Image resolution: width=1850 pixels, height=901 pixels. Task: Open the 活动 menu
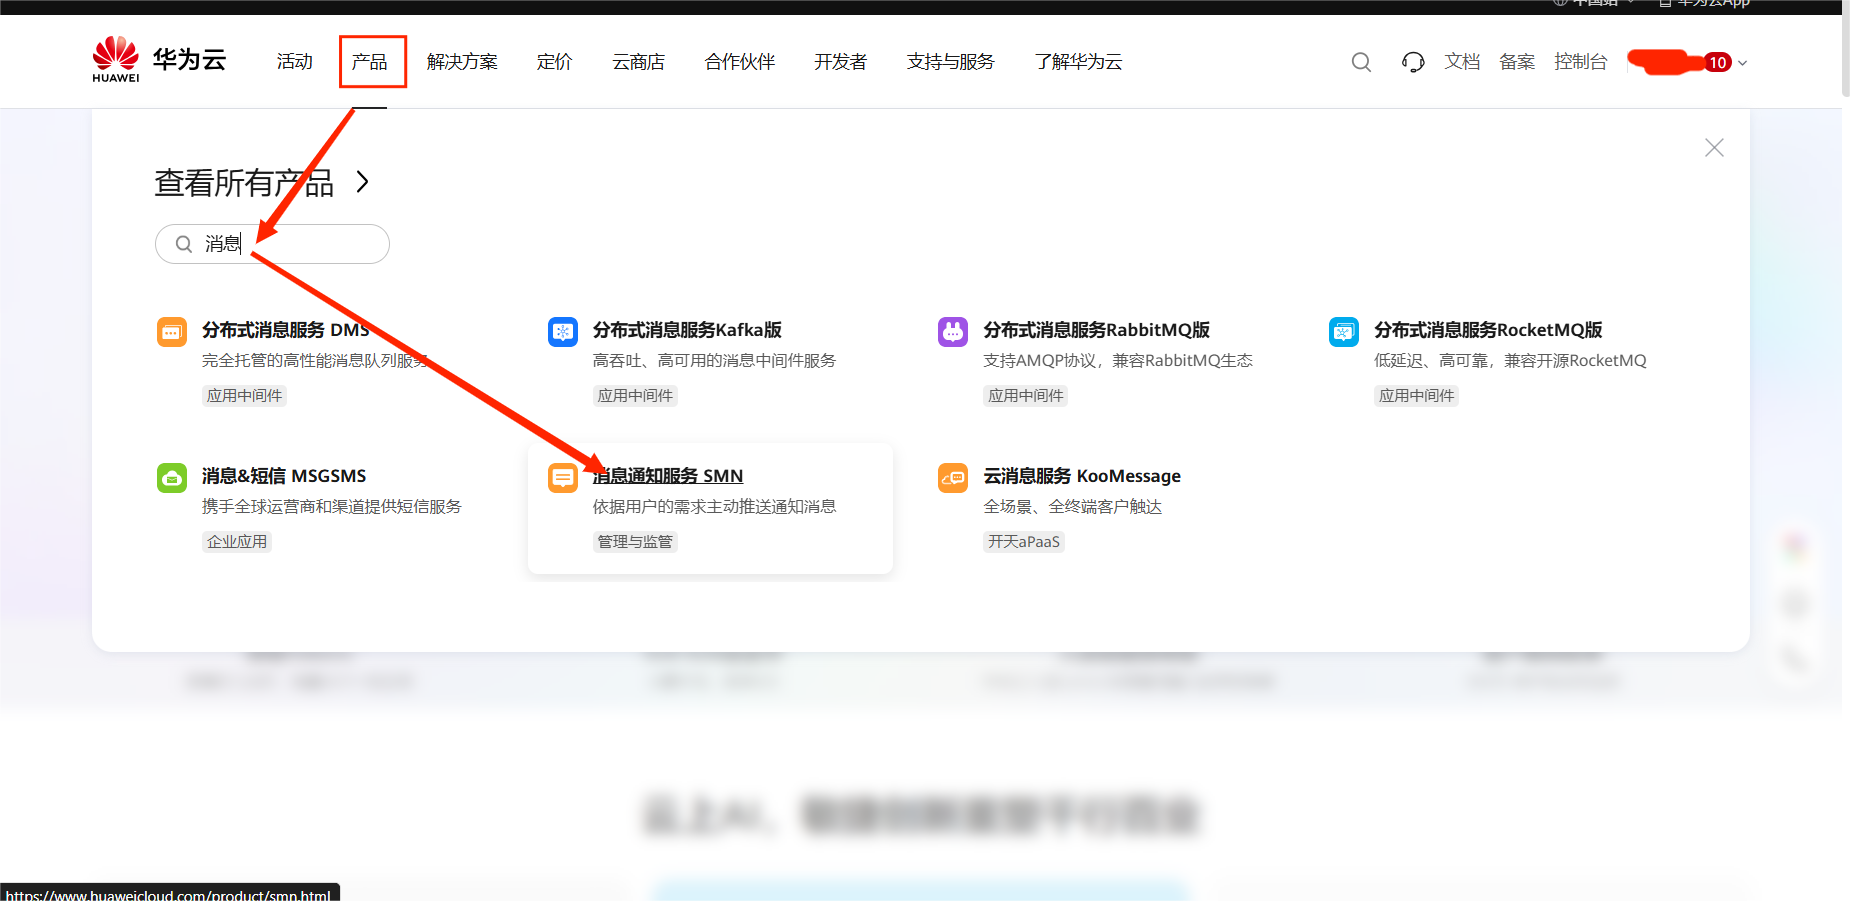(295, 62)
